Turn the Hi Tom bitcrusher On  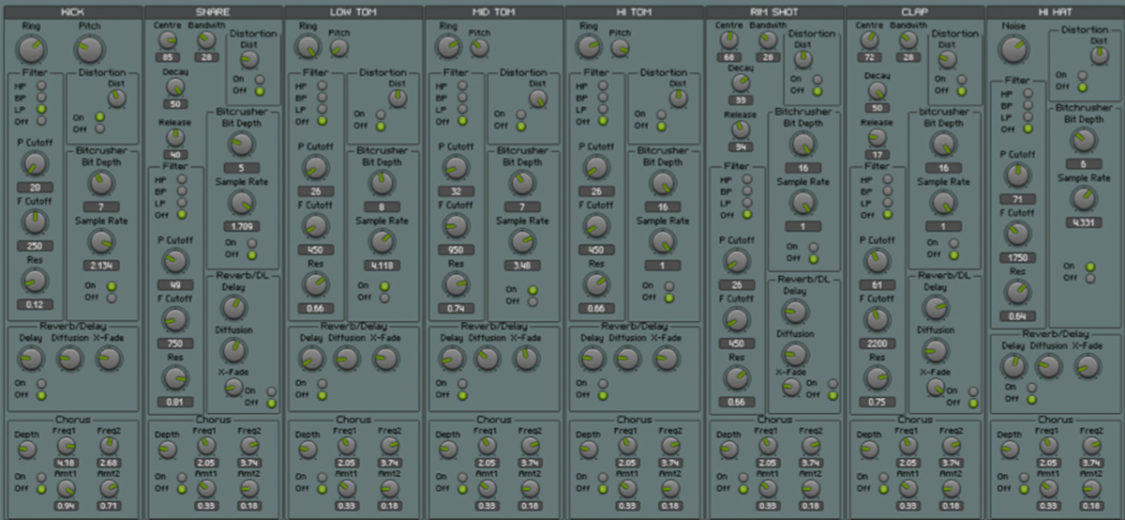[x=669, y=285]
